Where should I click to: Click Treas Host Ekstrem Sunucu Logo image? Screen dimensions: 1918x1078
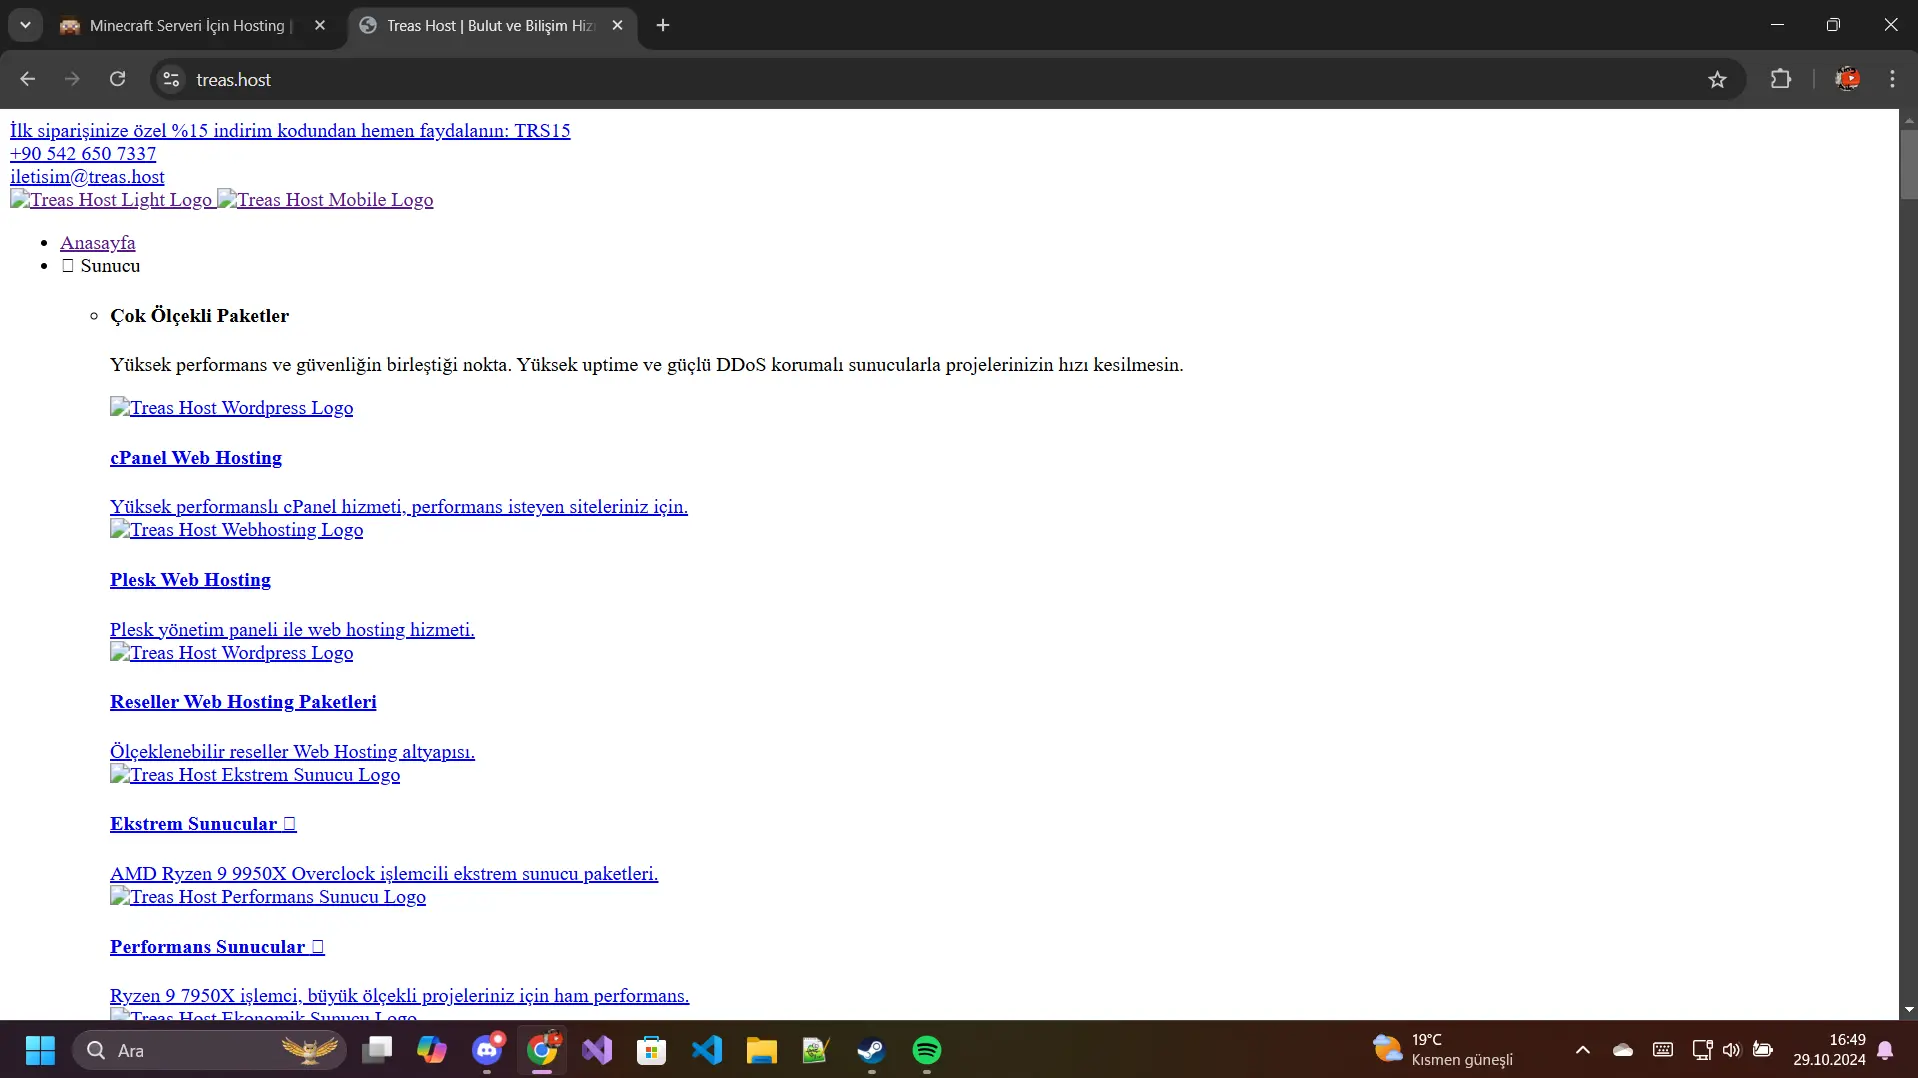[255, 775]
